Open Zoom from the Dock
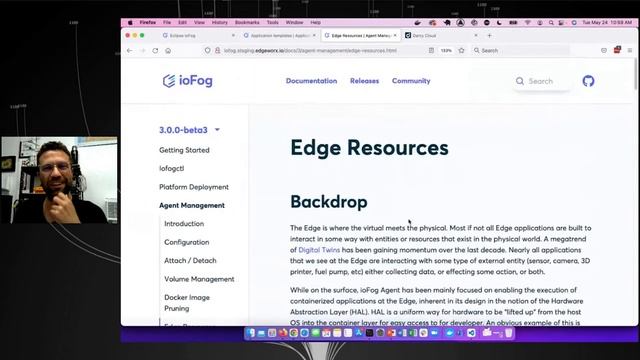 (x=434, y=333)
